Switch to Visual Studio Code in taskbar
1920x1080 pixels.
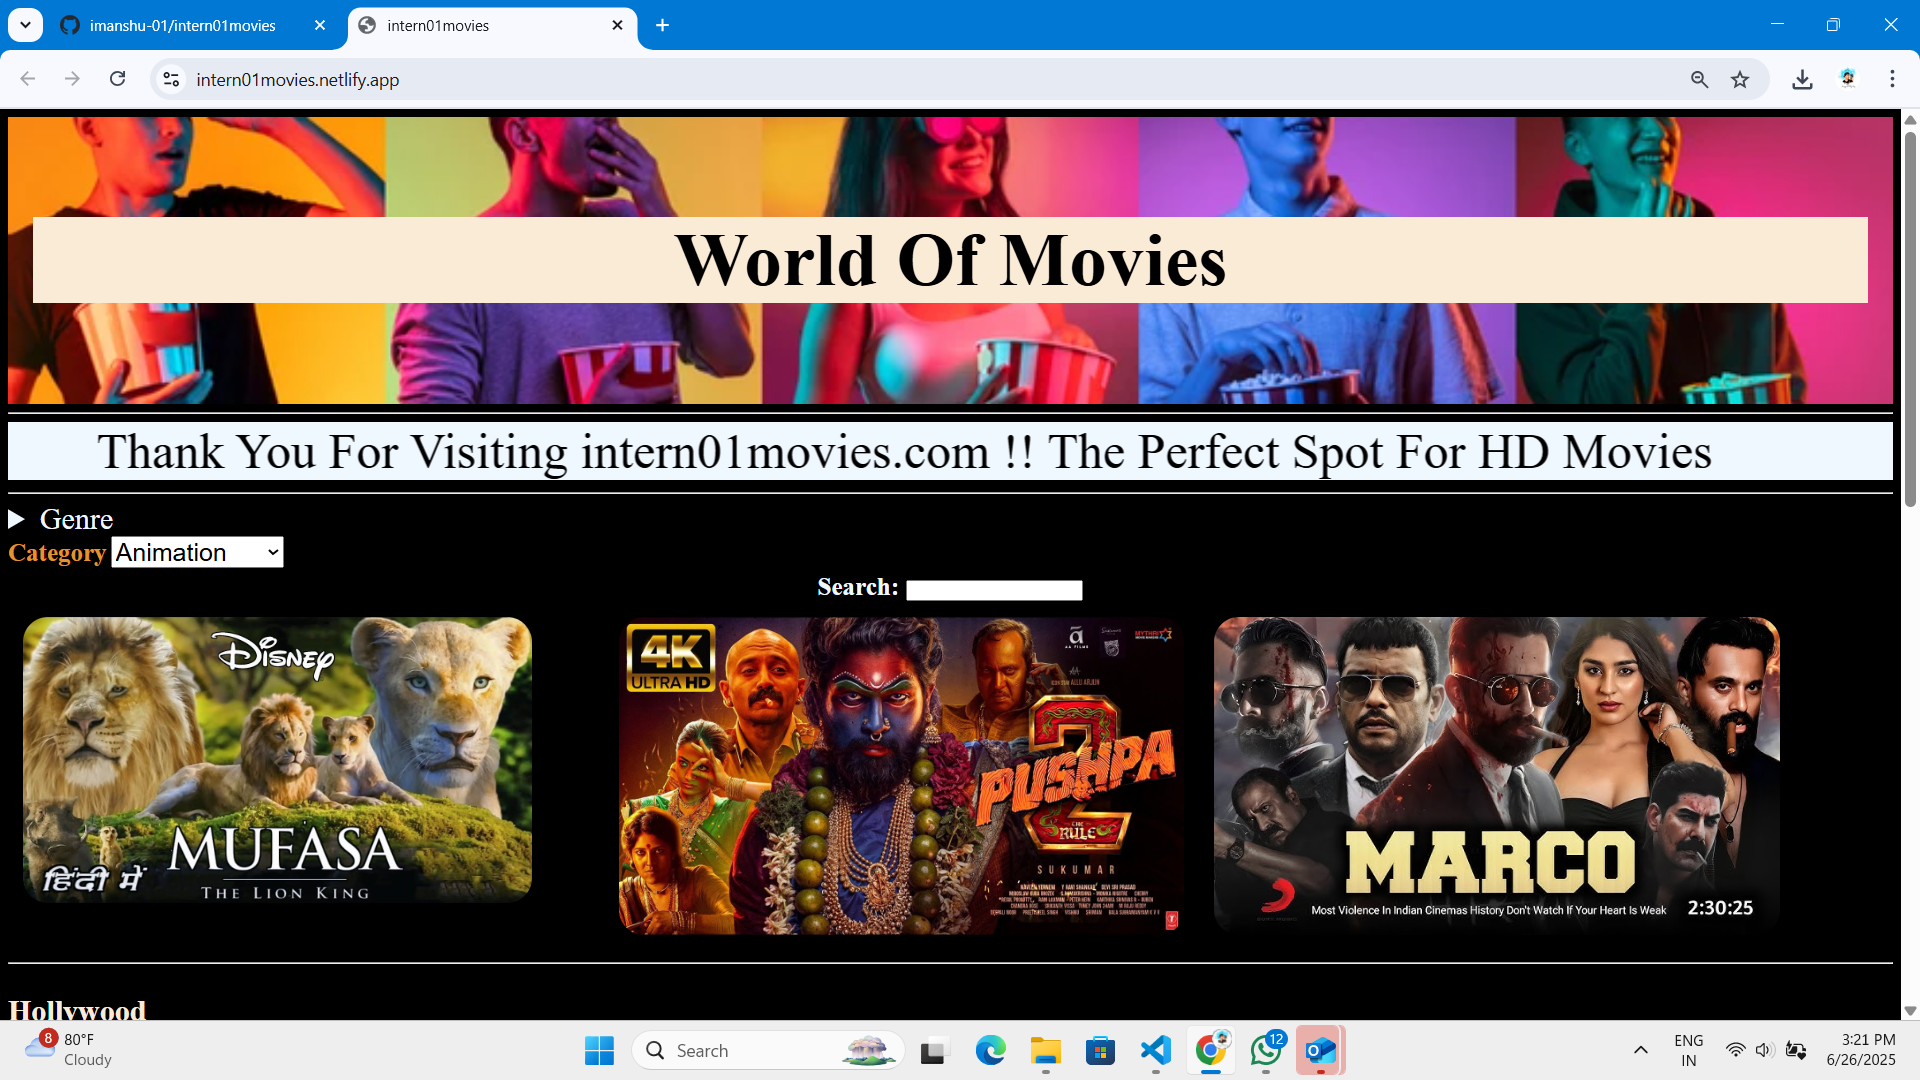point(1155,1050)
